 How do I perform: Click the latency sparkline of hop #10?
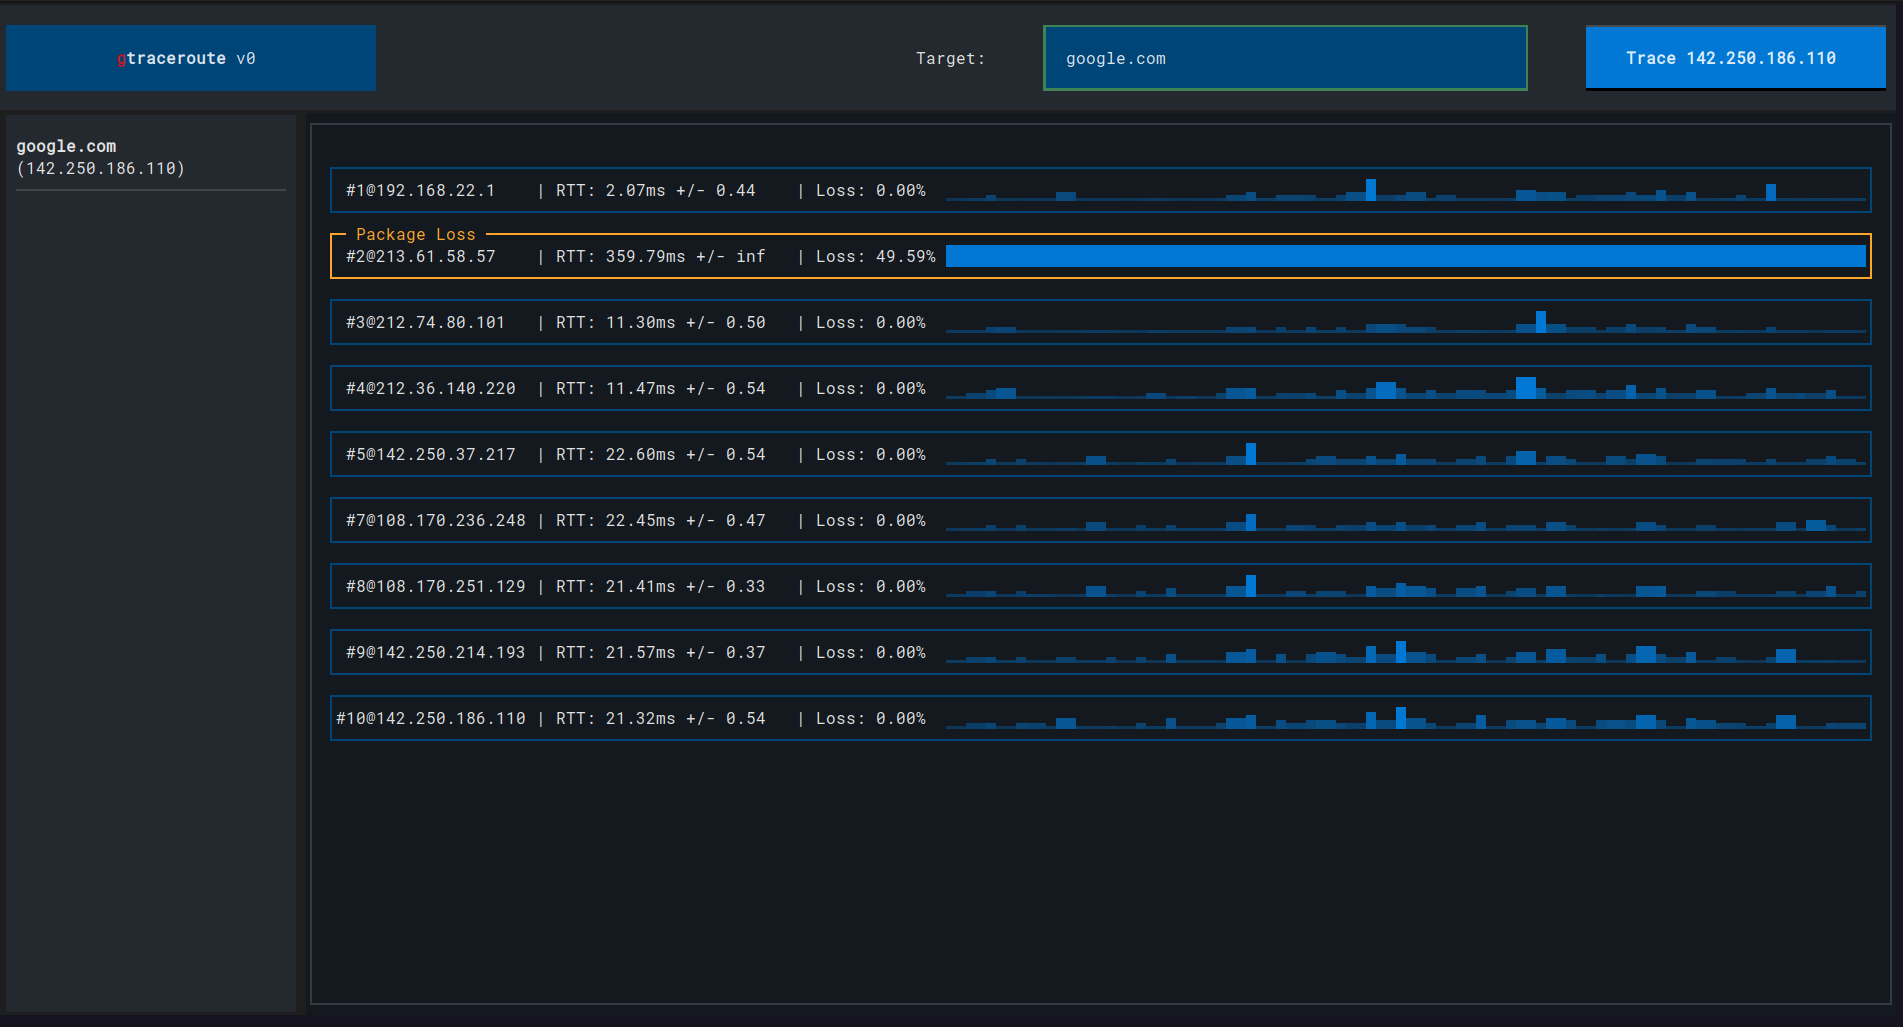[x=1406, y=718]
